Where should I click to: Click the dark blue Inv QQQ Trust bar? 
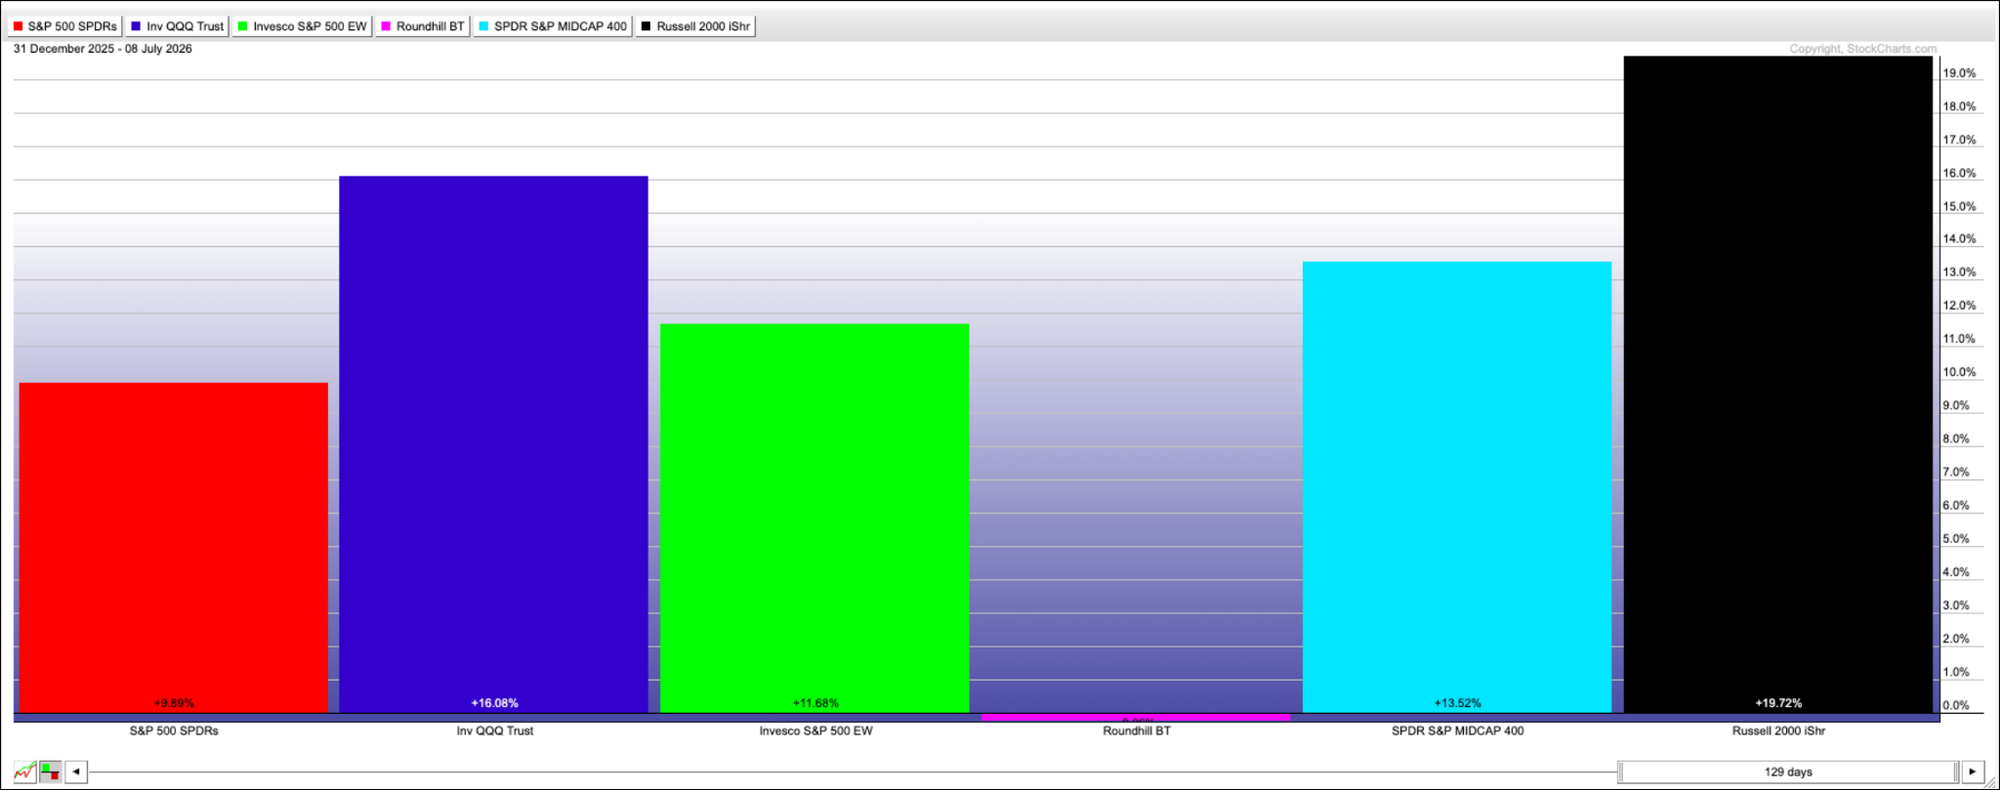pyautogui.click(x=494, y=444)
